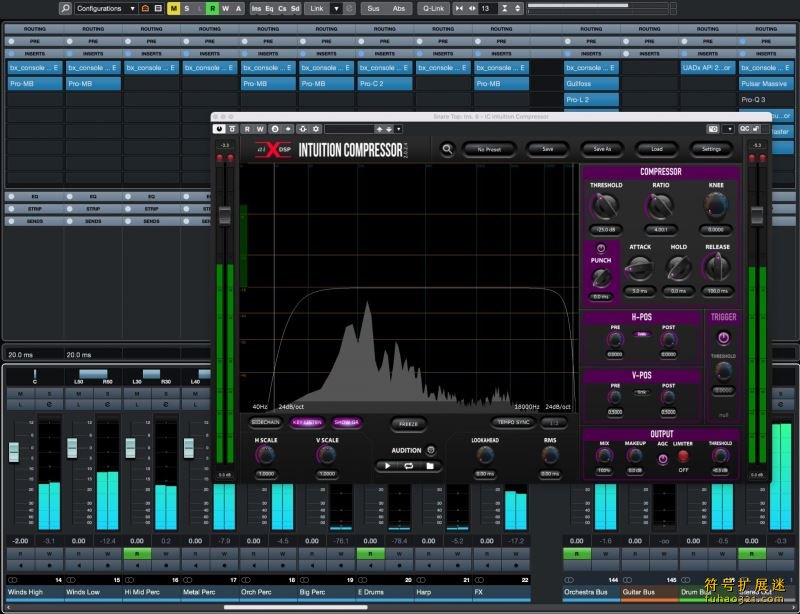Bypass all inserts with Ins button
Screen dimensions: 800x614
pyautogui.click(x=256, y=8)
